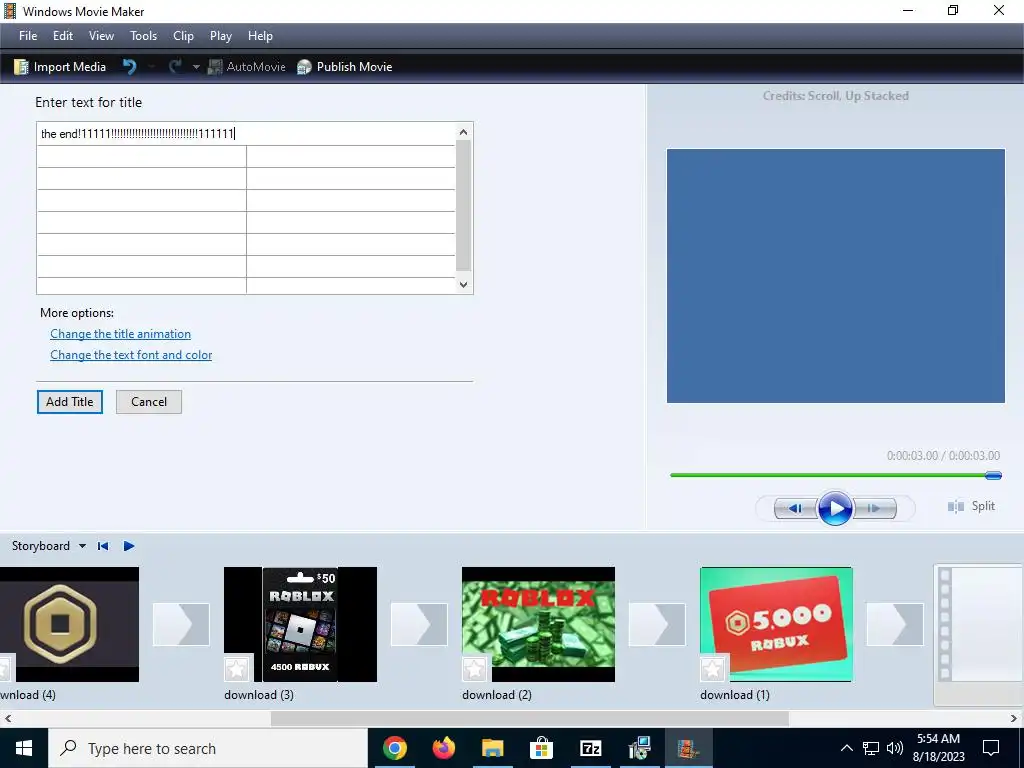Click the Add Title button
This screenshot has width=1024, height=768.
[70, 402]
